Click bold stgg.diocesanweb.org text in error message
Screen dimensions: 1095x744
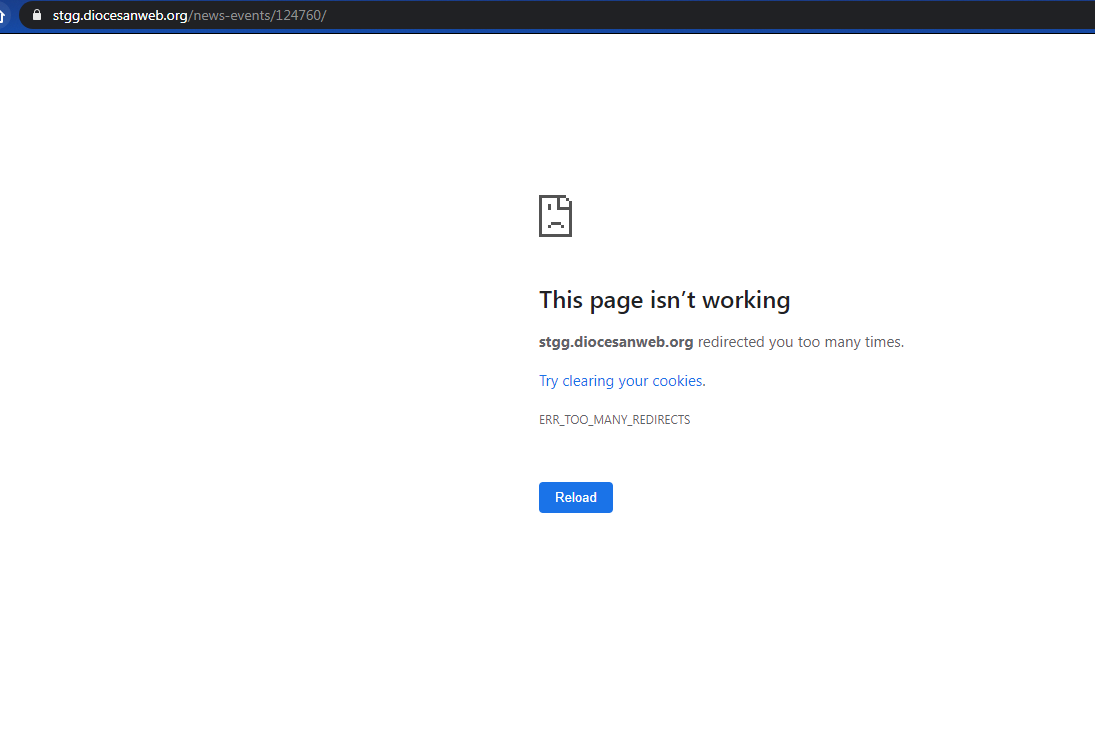click(616, 342)
